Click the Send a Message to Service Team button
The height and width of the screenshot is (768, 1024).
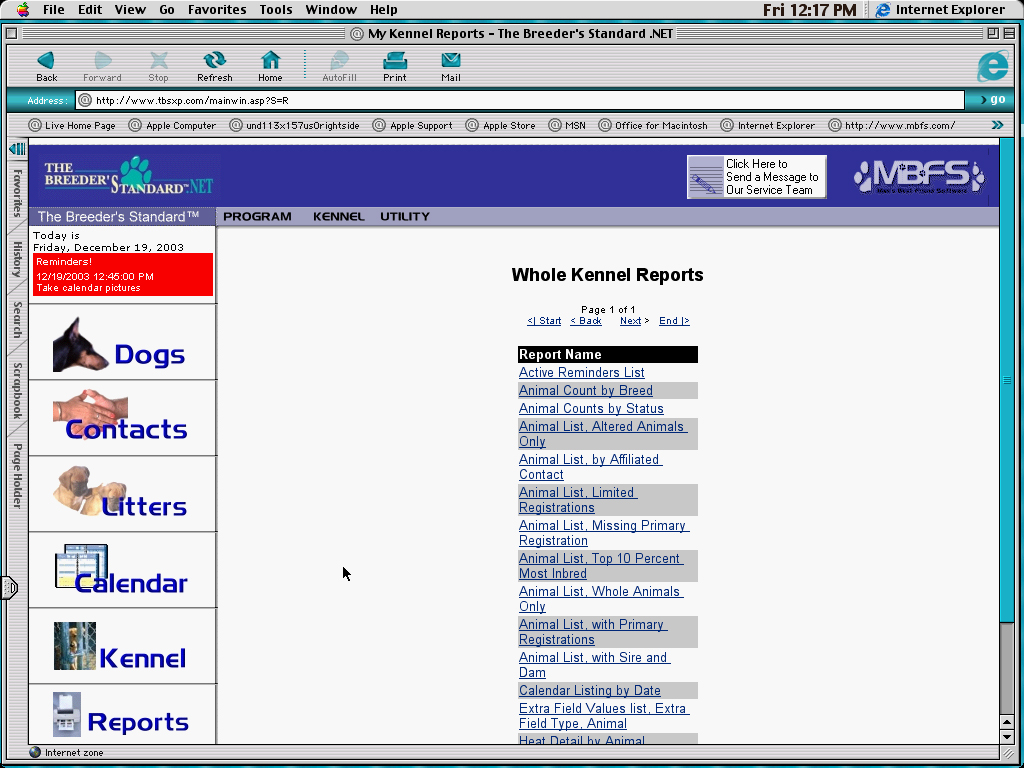(757, 177)
